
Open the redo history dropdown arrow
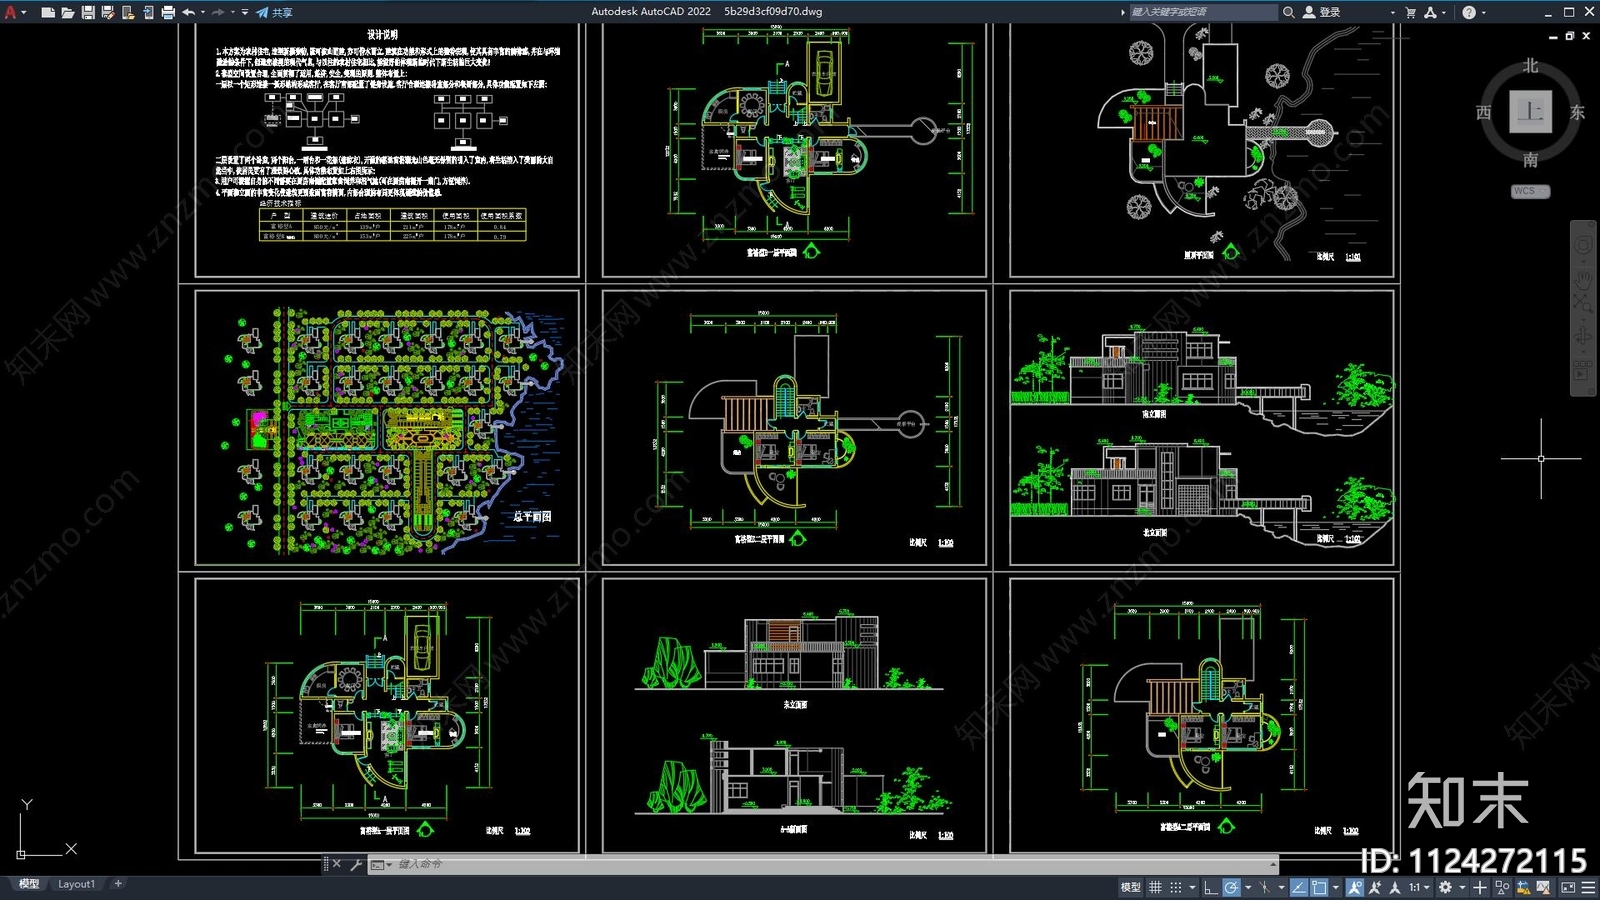tap(233, 12)
